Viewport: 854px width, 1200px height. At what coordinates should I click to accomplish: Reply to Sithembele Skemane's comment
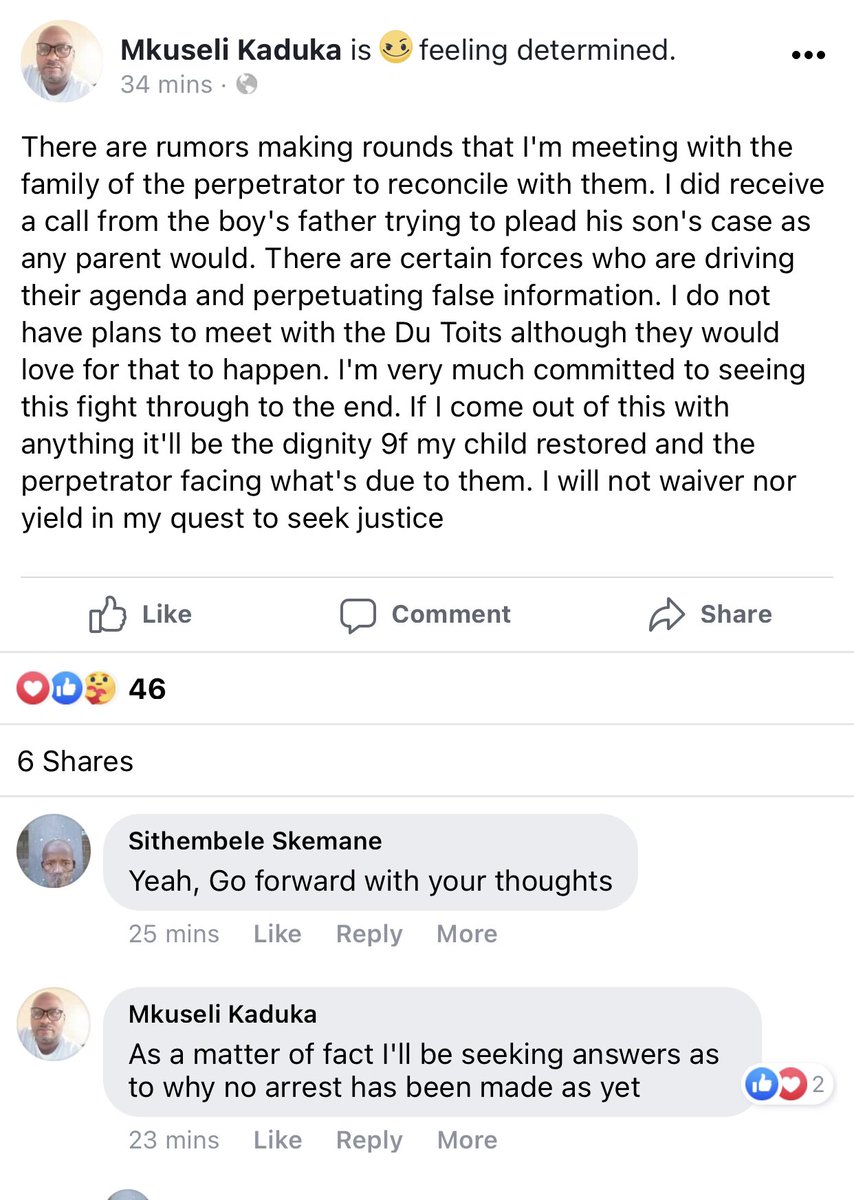(x=369, y=934)
